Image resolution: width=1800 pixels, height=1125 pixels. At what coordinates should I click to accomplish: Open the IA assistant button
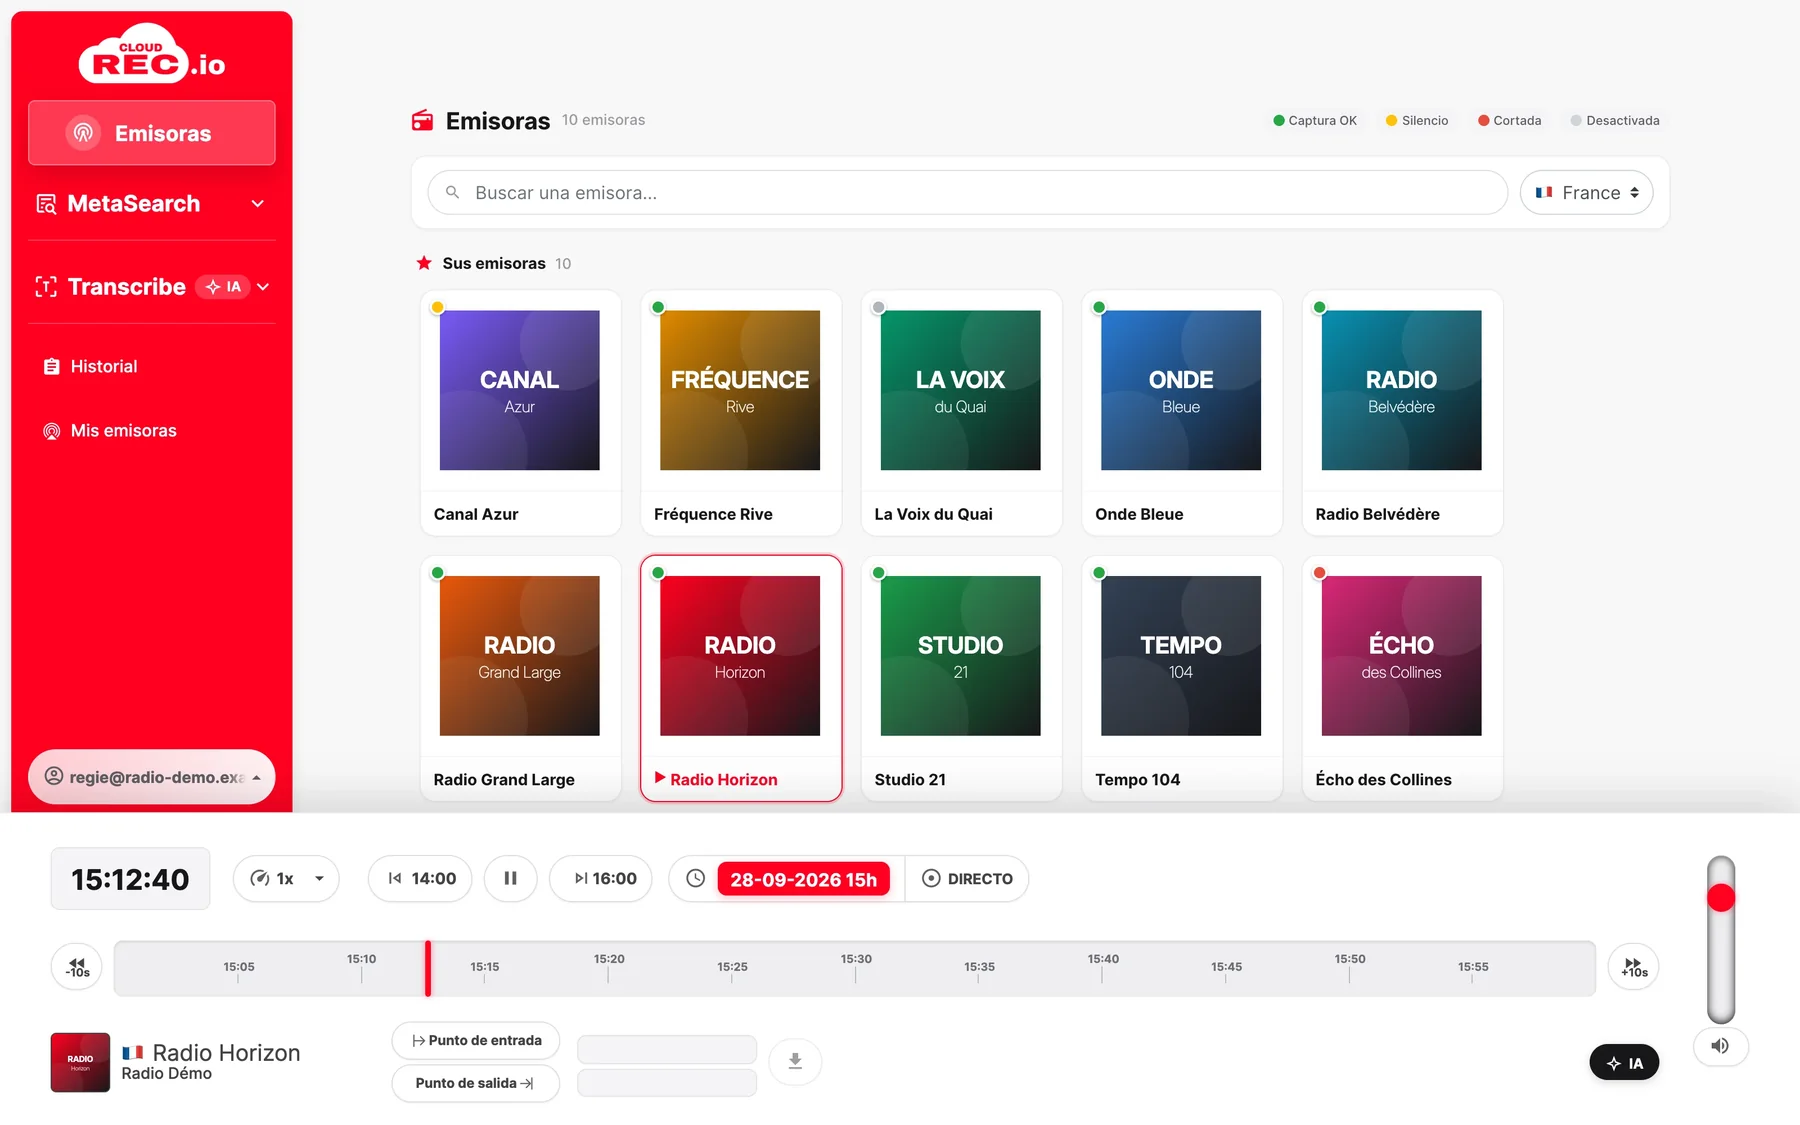(x=1624, y=1063)
